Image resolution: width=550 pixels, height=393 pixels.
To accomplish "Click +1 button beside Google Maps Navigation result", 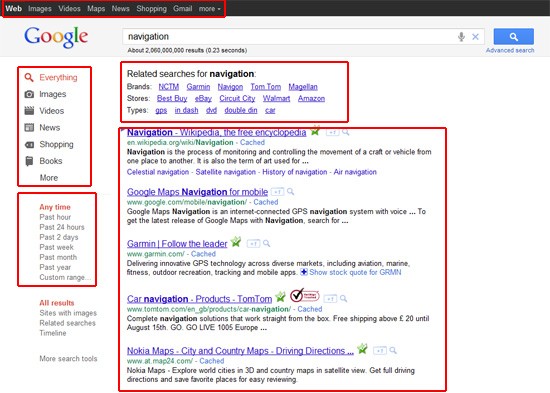I will click(277, 192).
